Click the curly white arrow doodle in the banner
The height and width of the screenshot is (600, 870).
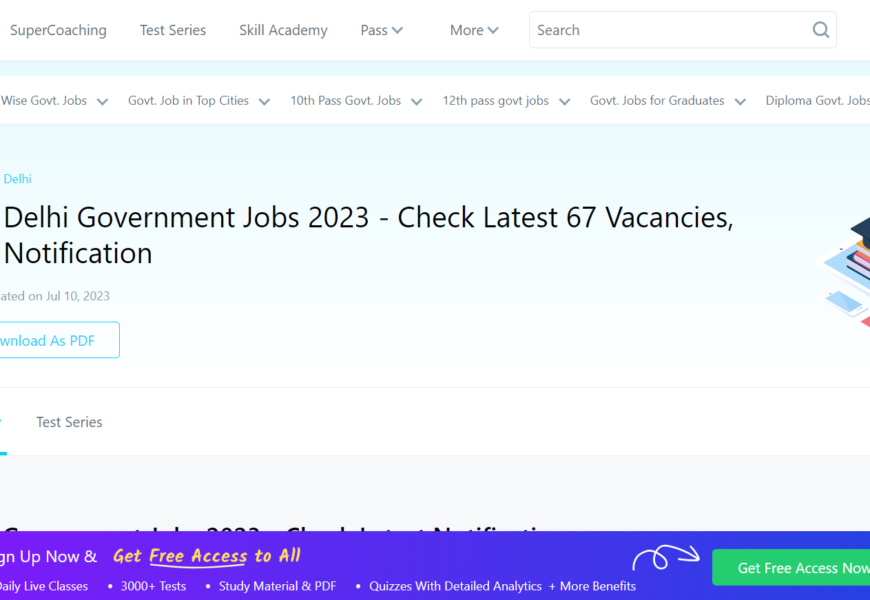[663, 558]
